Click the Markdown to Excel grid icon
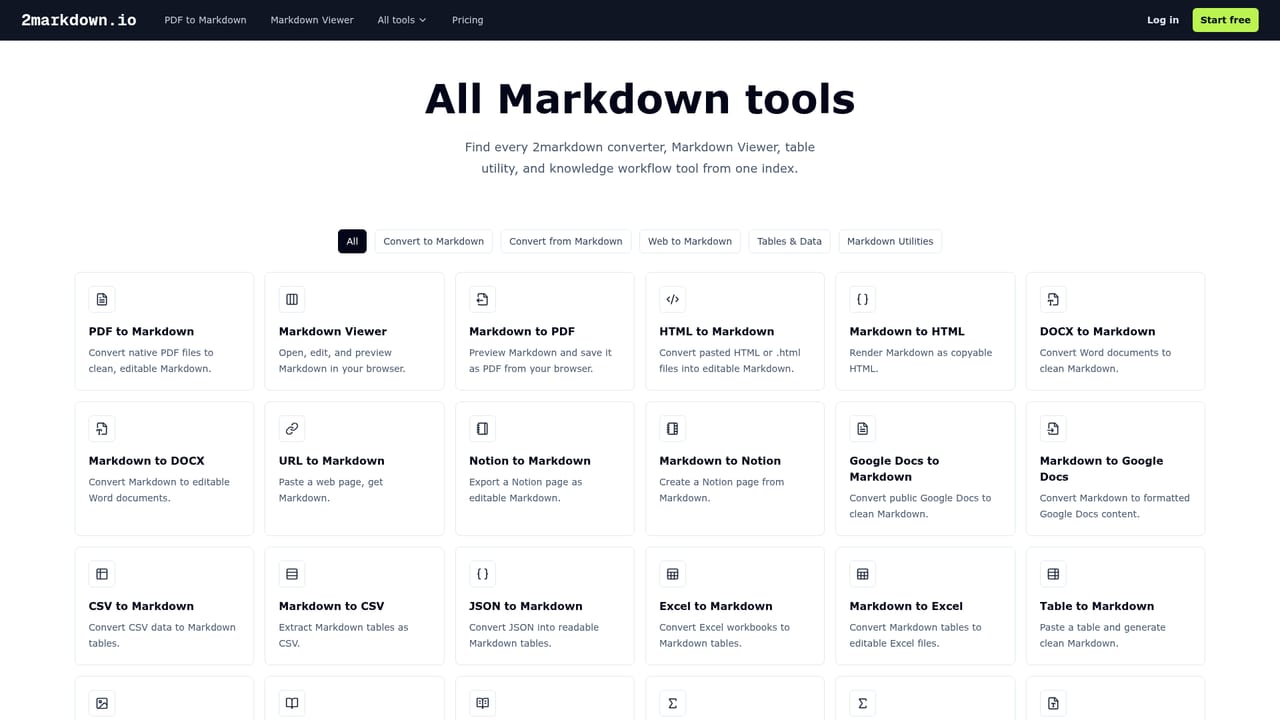1280x720 pixels. (862, 574)
